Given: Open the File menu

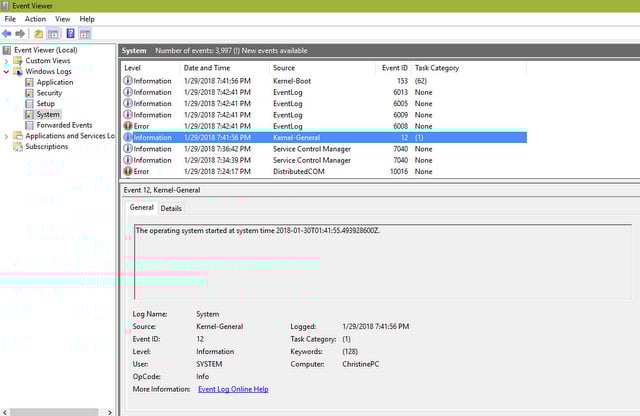Looking at the screenshot, I should [x=10, y=19].
